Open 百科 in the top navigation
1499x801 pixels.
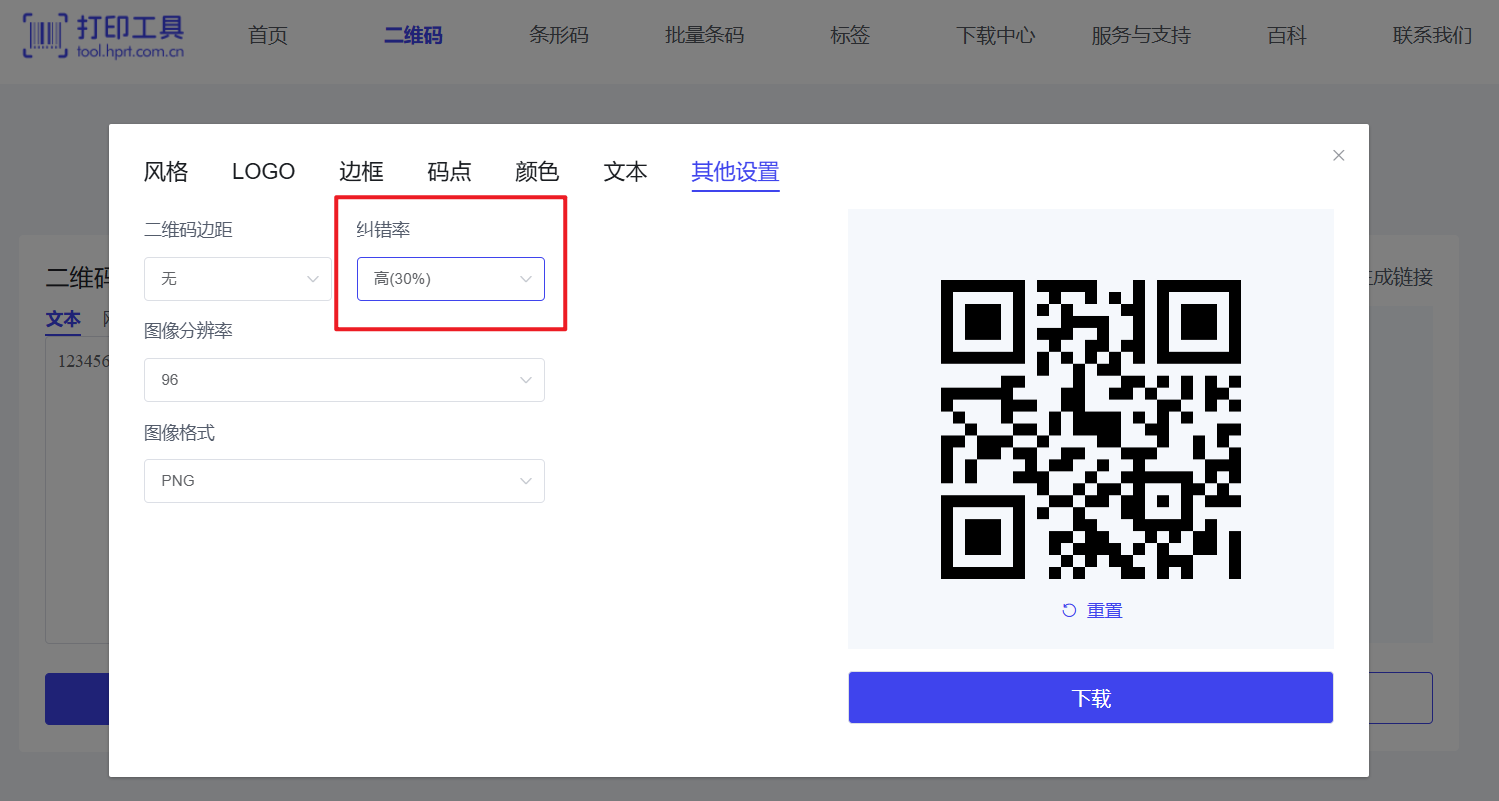tap(1287, 36)
